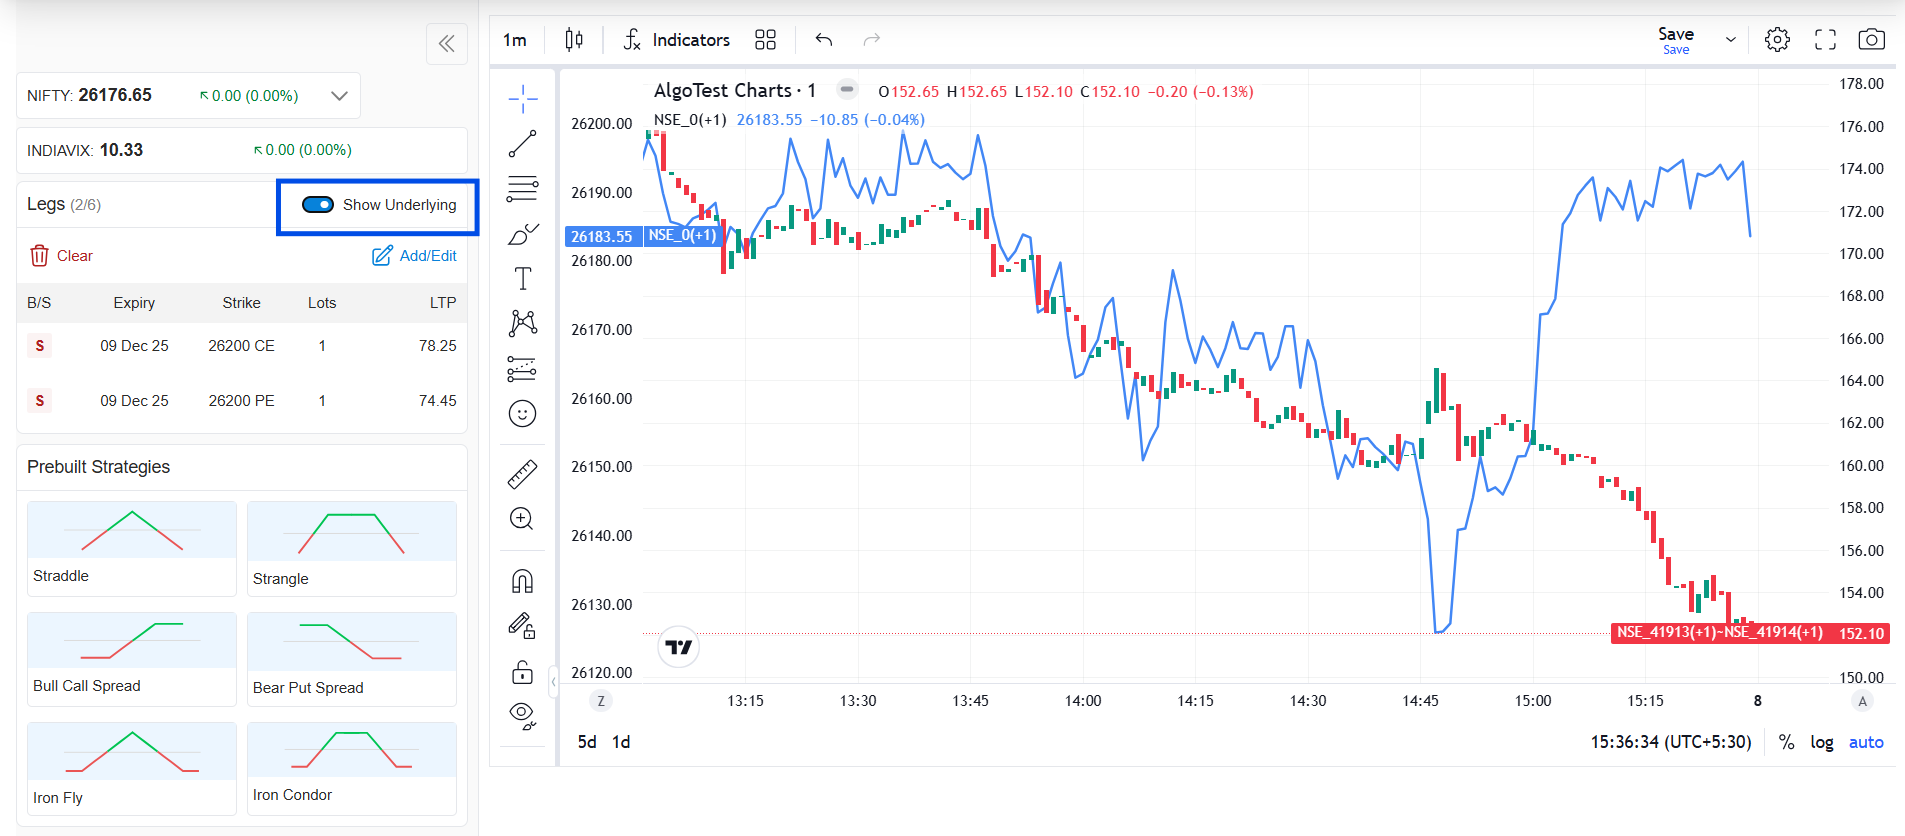Image resolution: width=1905 pixels, height=836 pixels.
Task: Toggle log scale mode
Action: point(1822,742)
